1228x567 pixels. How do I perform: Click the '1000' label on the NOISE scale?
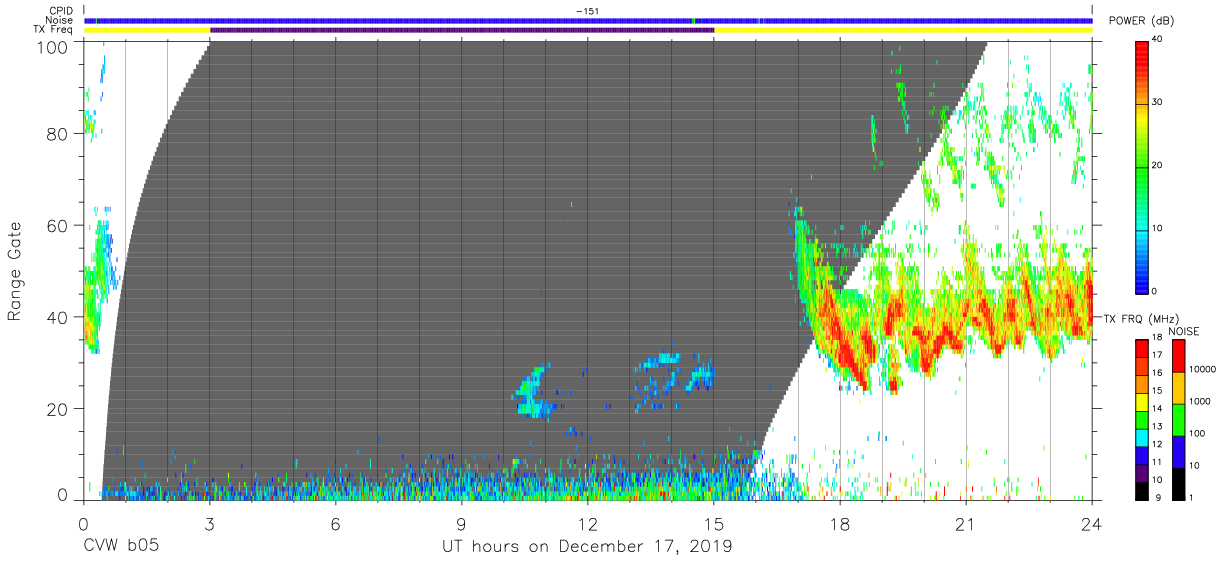pyautogui.click(x=1200, y=401)
